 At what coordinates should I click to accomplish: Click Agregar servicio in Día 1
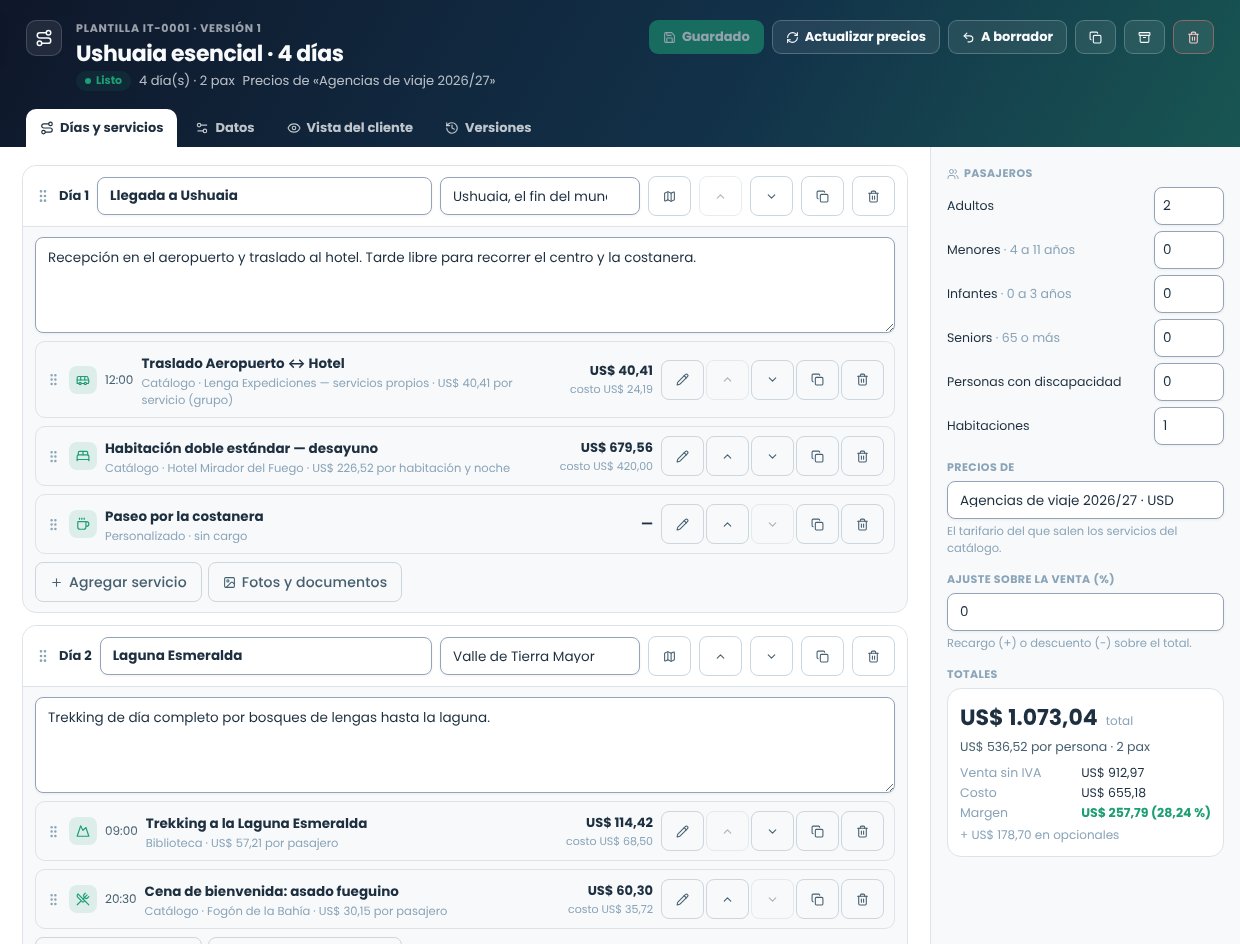pos(118,582)
